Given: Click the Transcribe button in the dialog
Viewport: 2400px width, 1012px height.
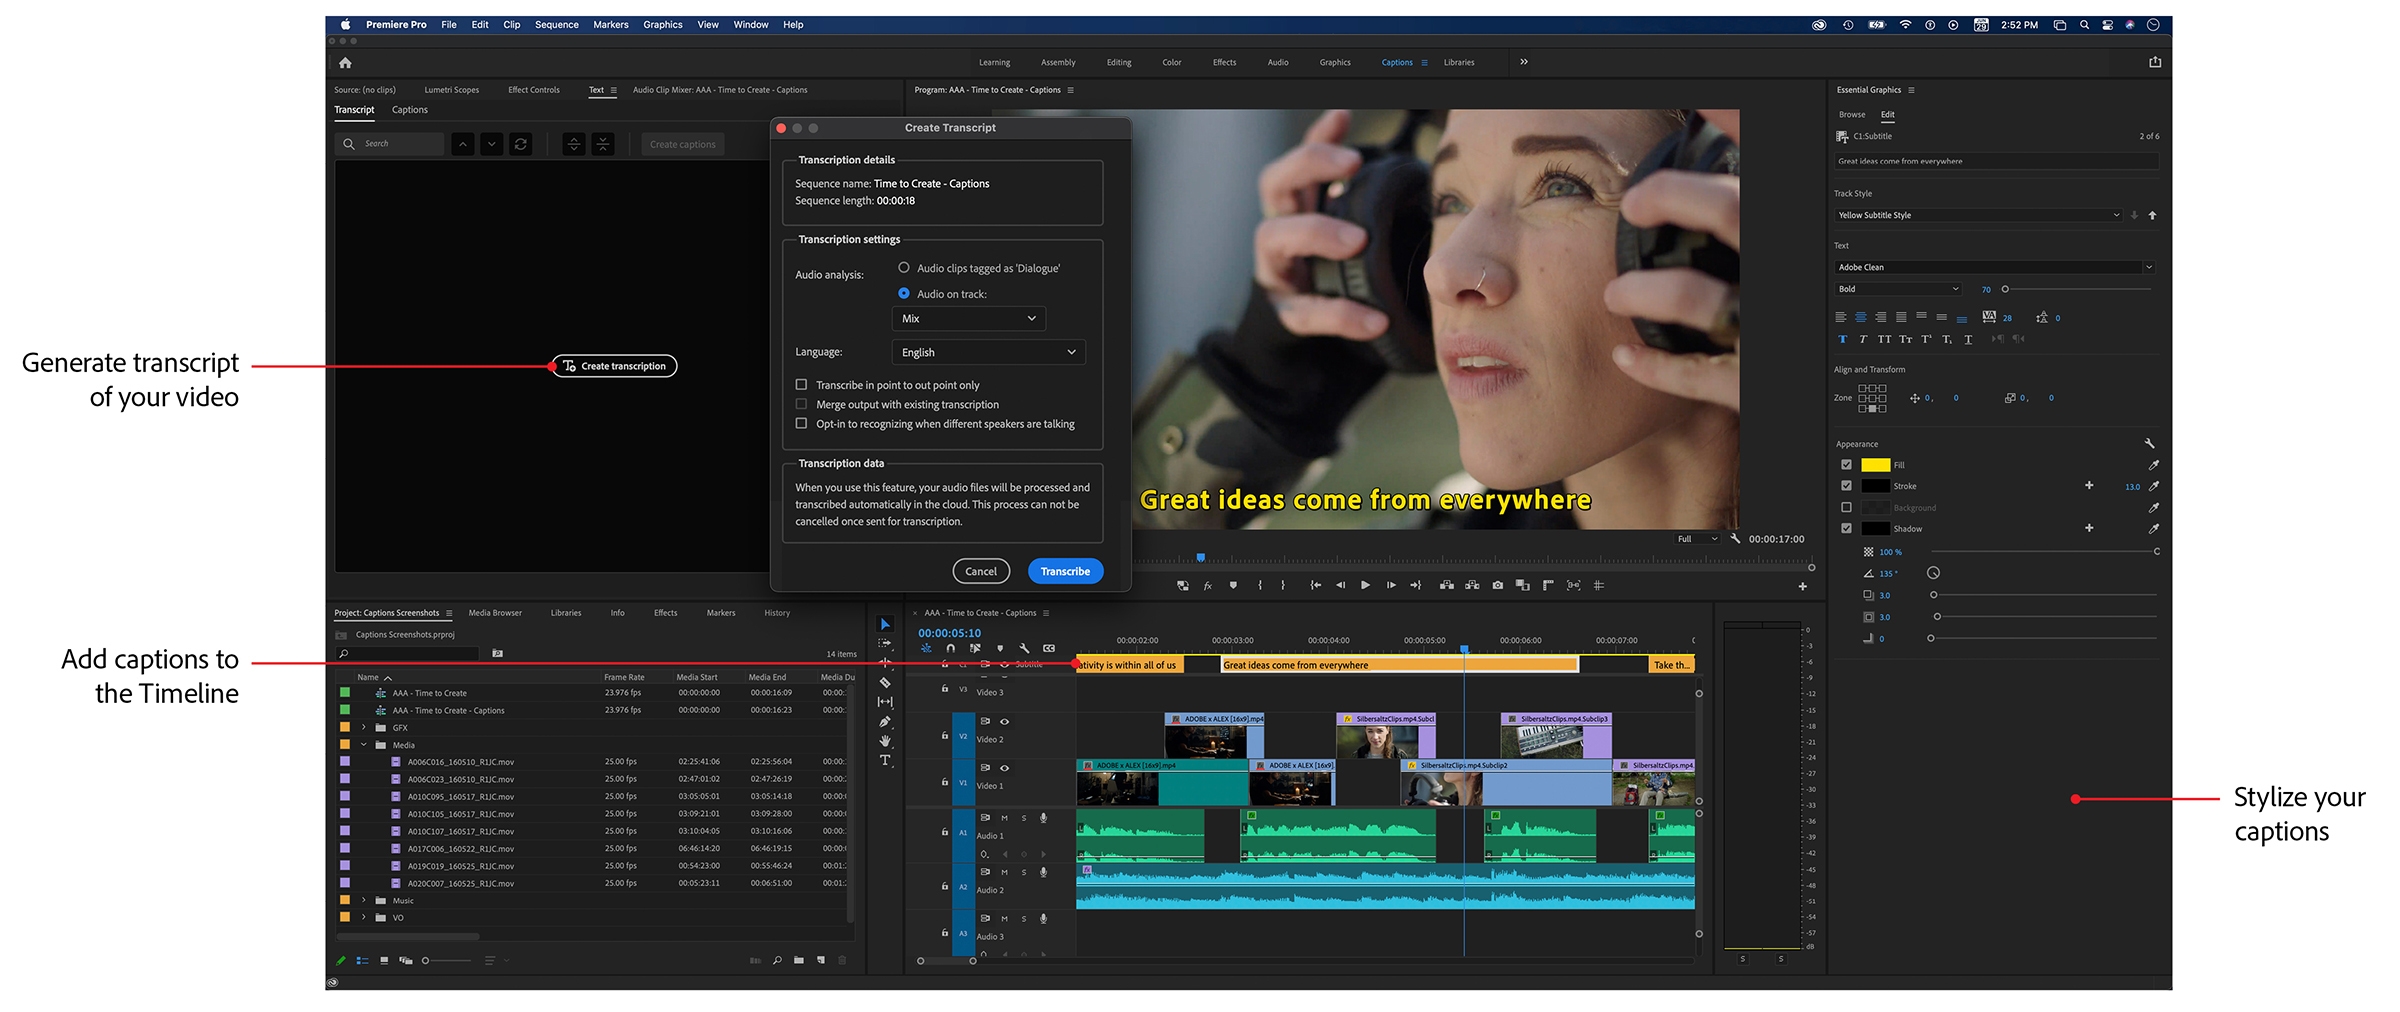Looking at the screenshot, I should [x=1065, y=570].
